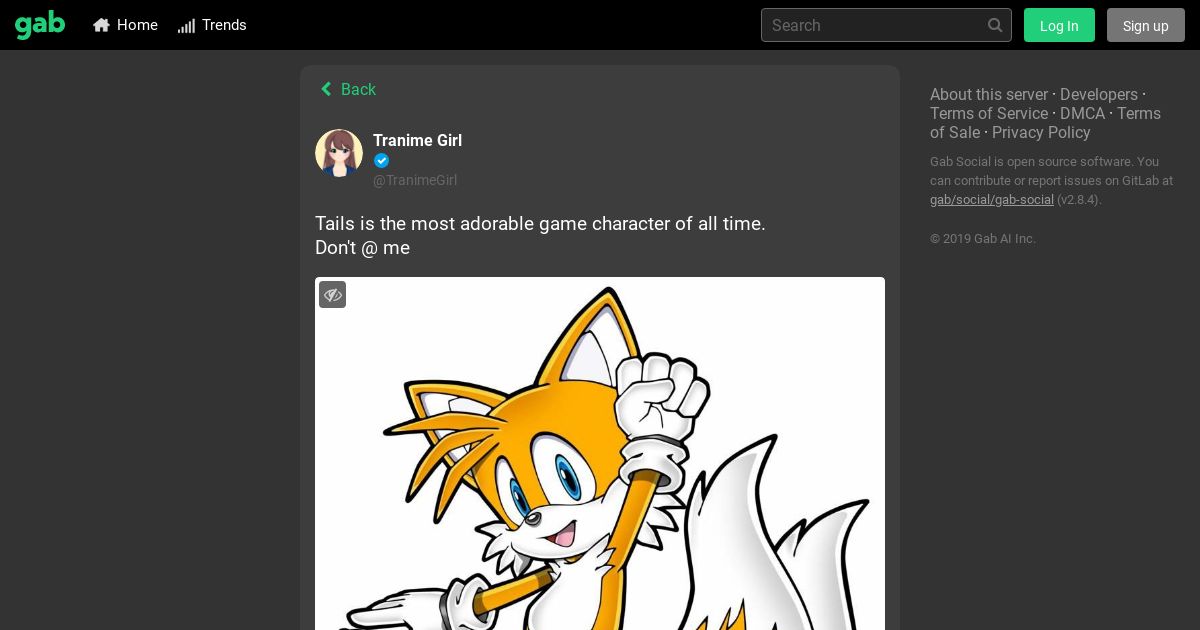Screen dimensions: 1200x630
Task: Click the blue verified badge
Action: click(x=381, y=161)
